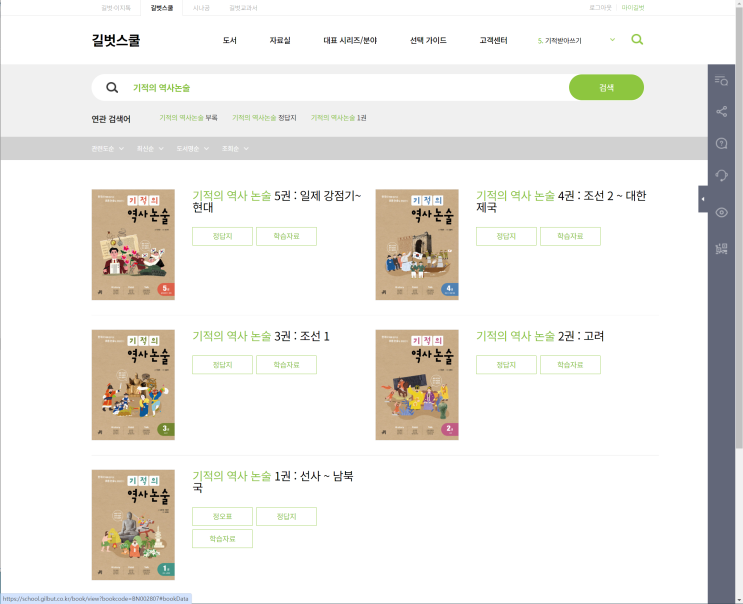Open the 자료실 menu item

click(280, 41)
